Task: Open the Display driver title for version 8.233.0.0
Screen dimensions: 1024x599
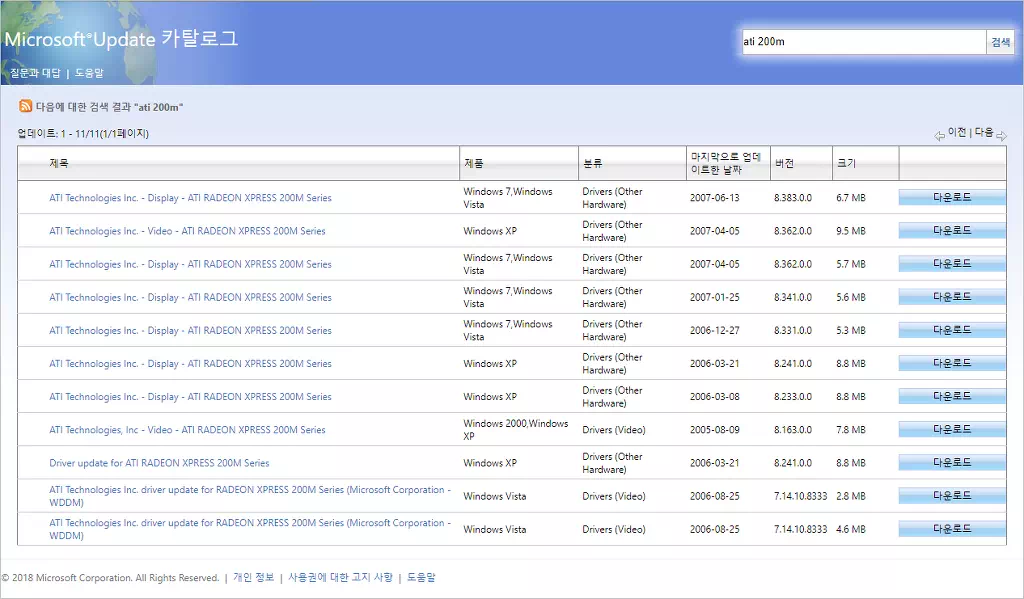Action: pos(190,397)
